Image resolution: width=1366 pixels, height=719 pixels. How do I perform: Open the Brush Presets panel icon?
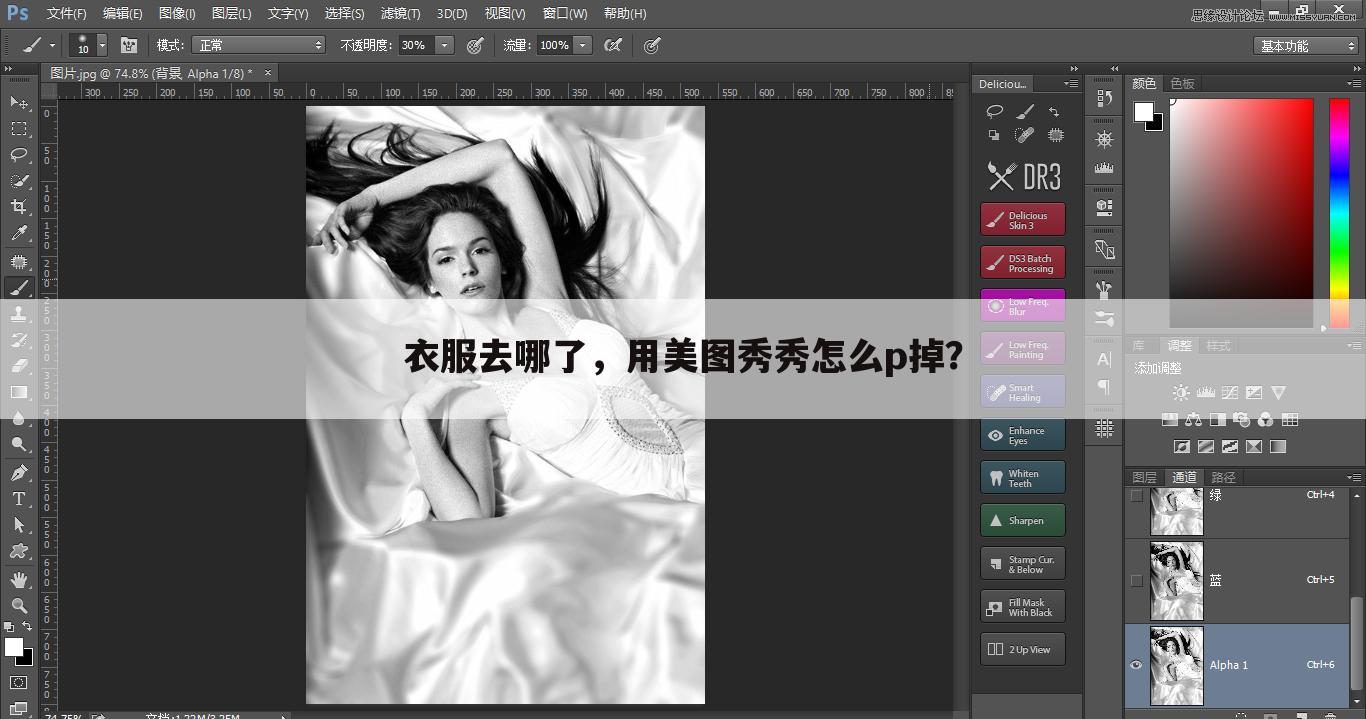point(1104,318)
